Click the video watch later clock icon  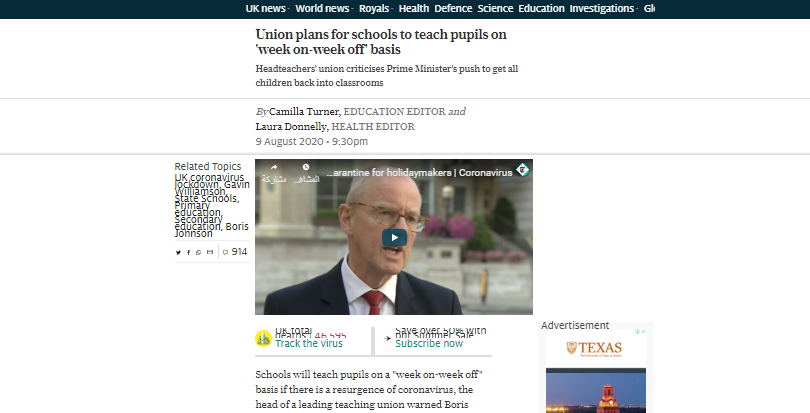tap(306, 167)
